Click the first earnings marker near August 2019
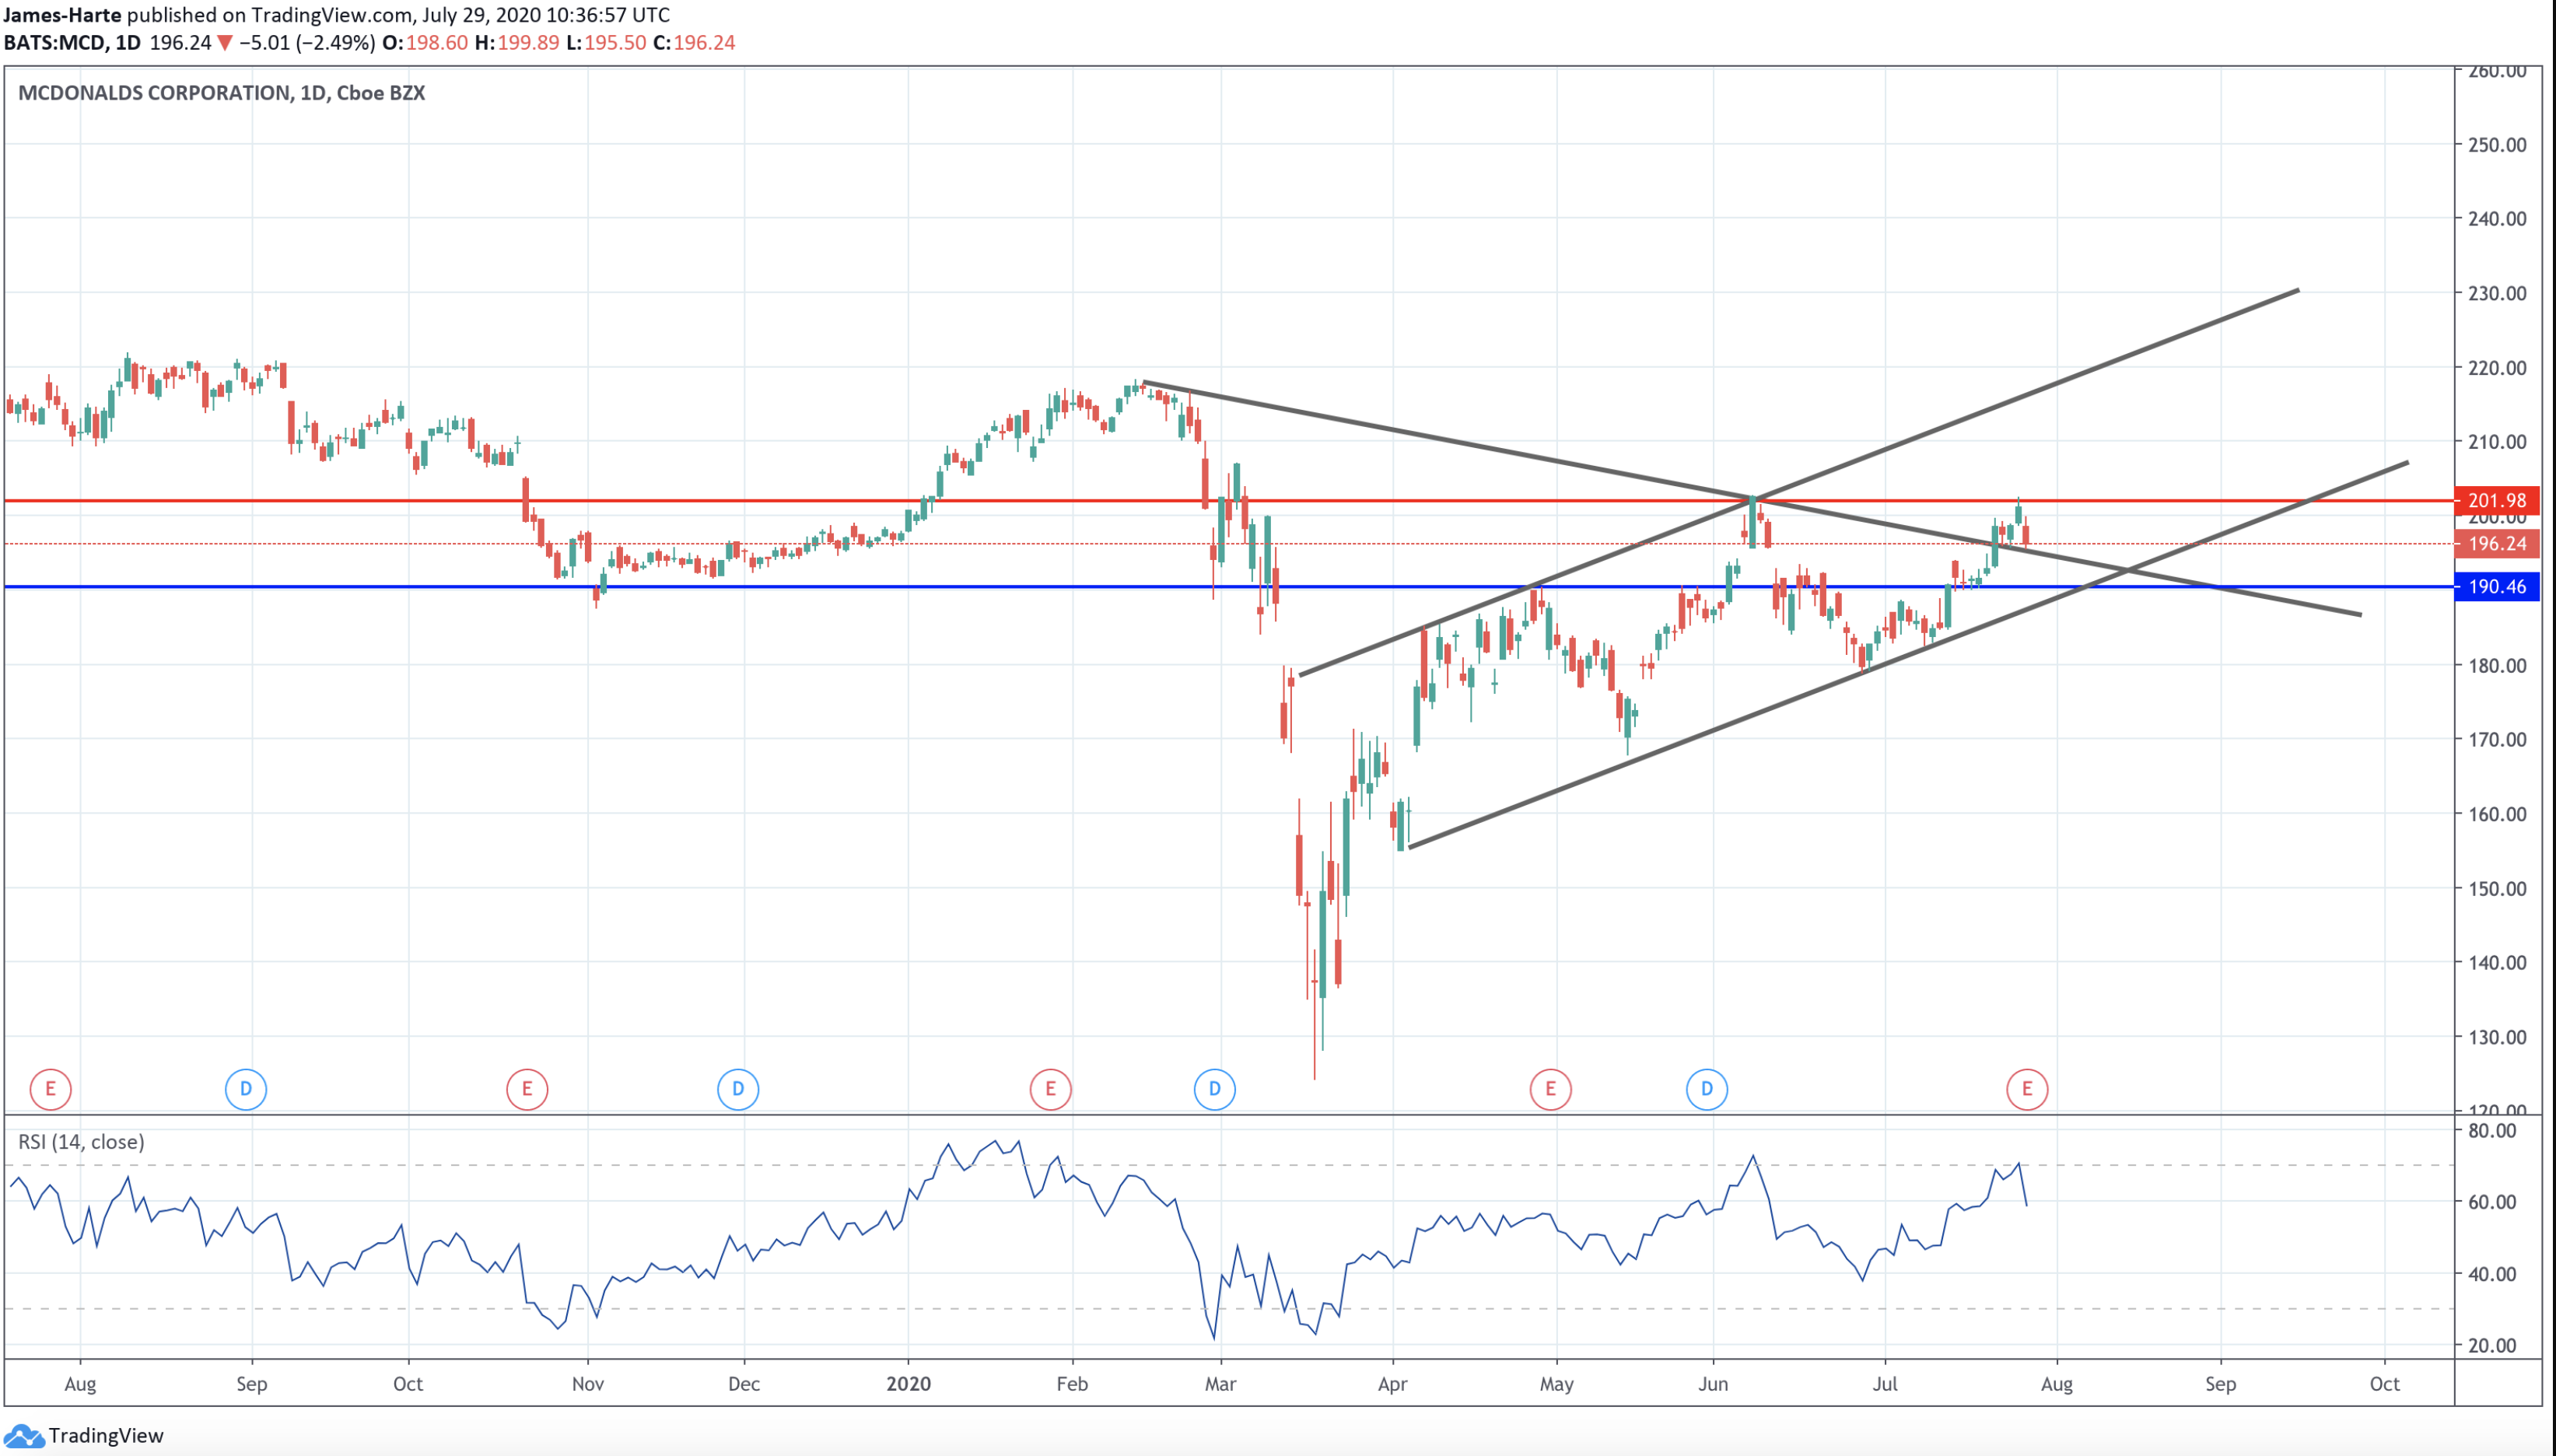The width and height of the screenshot is (2556, 1456). click(50, 1089)
